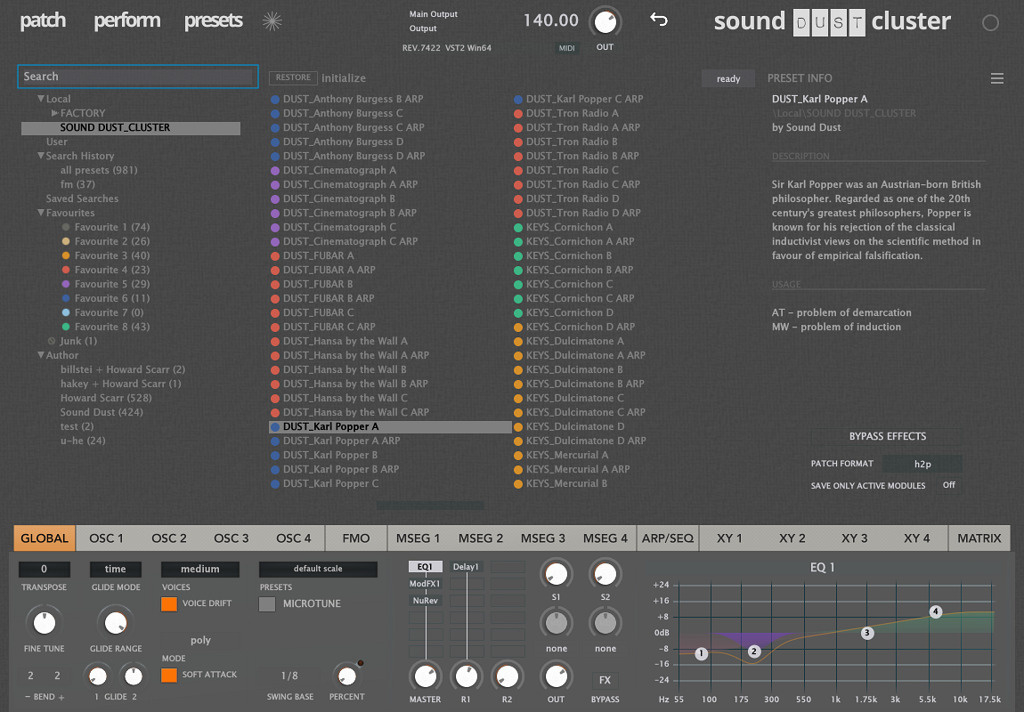Click the undo arrow icon

[x=658, y=20]
